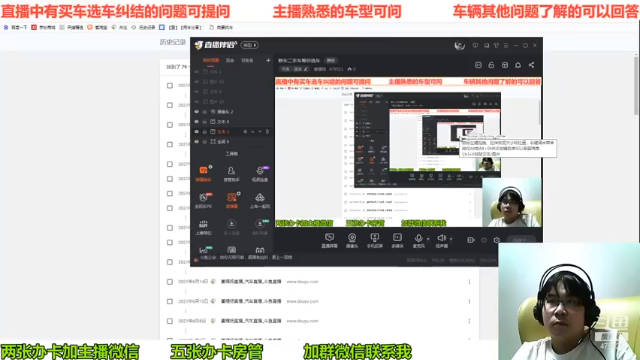640x360 pixels.
Task: Toggle the lock on the 全屏 9 source
Action: 205,142
